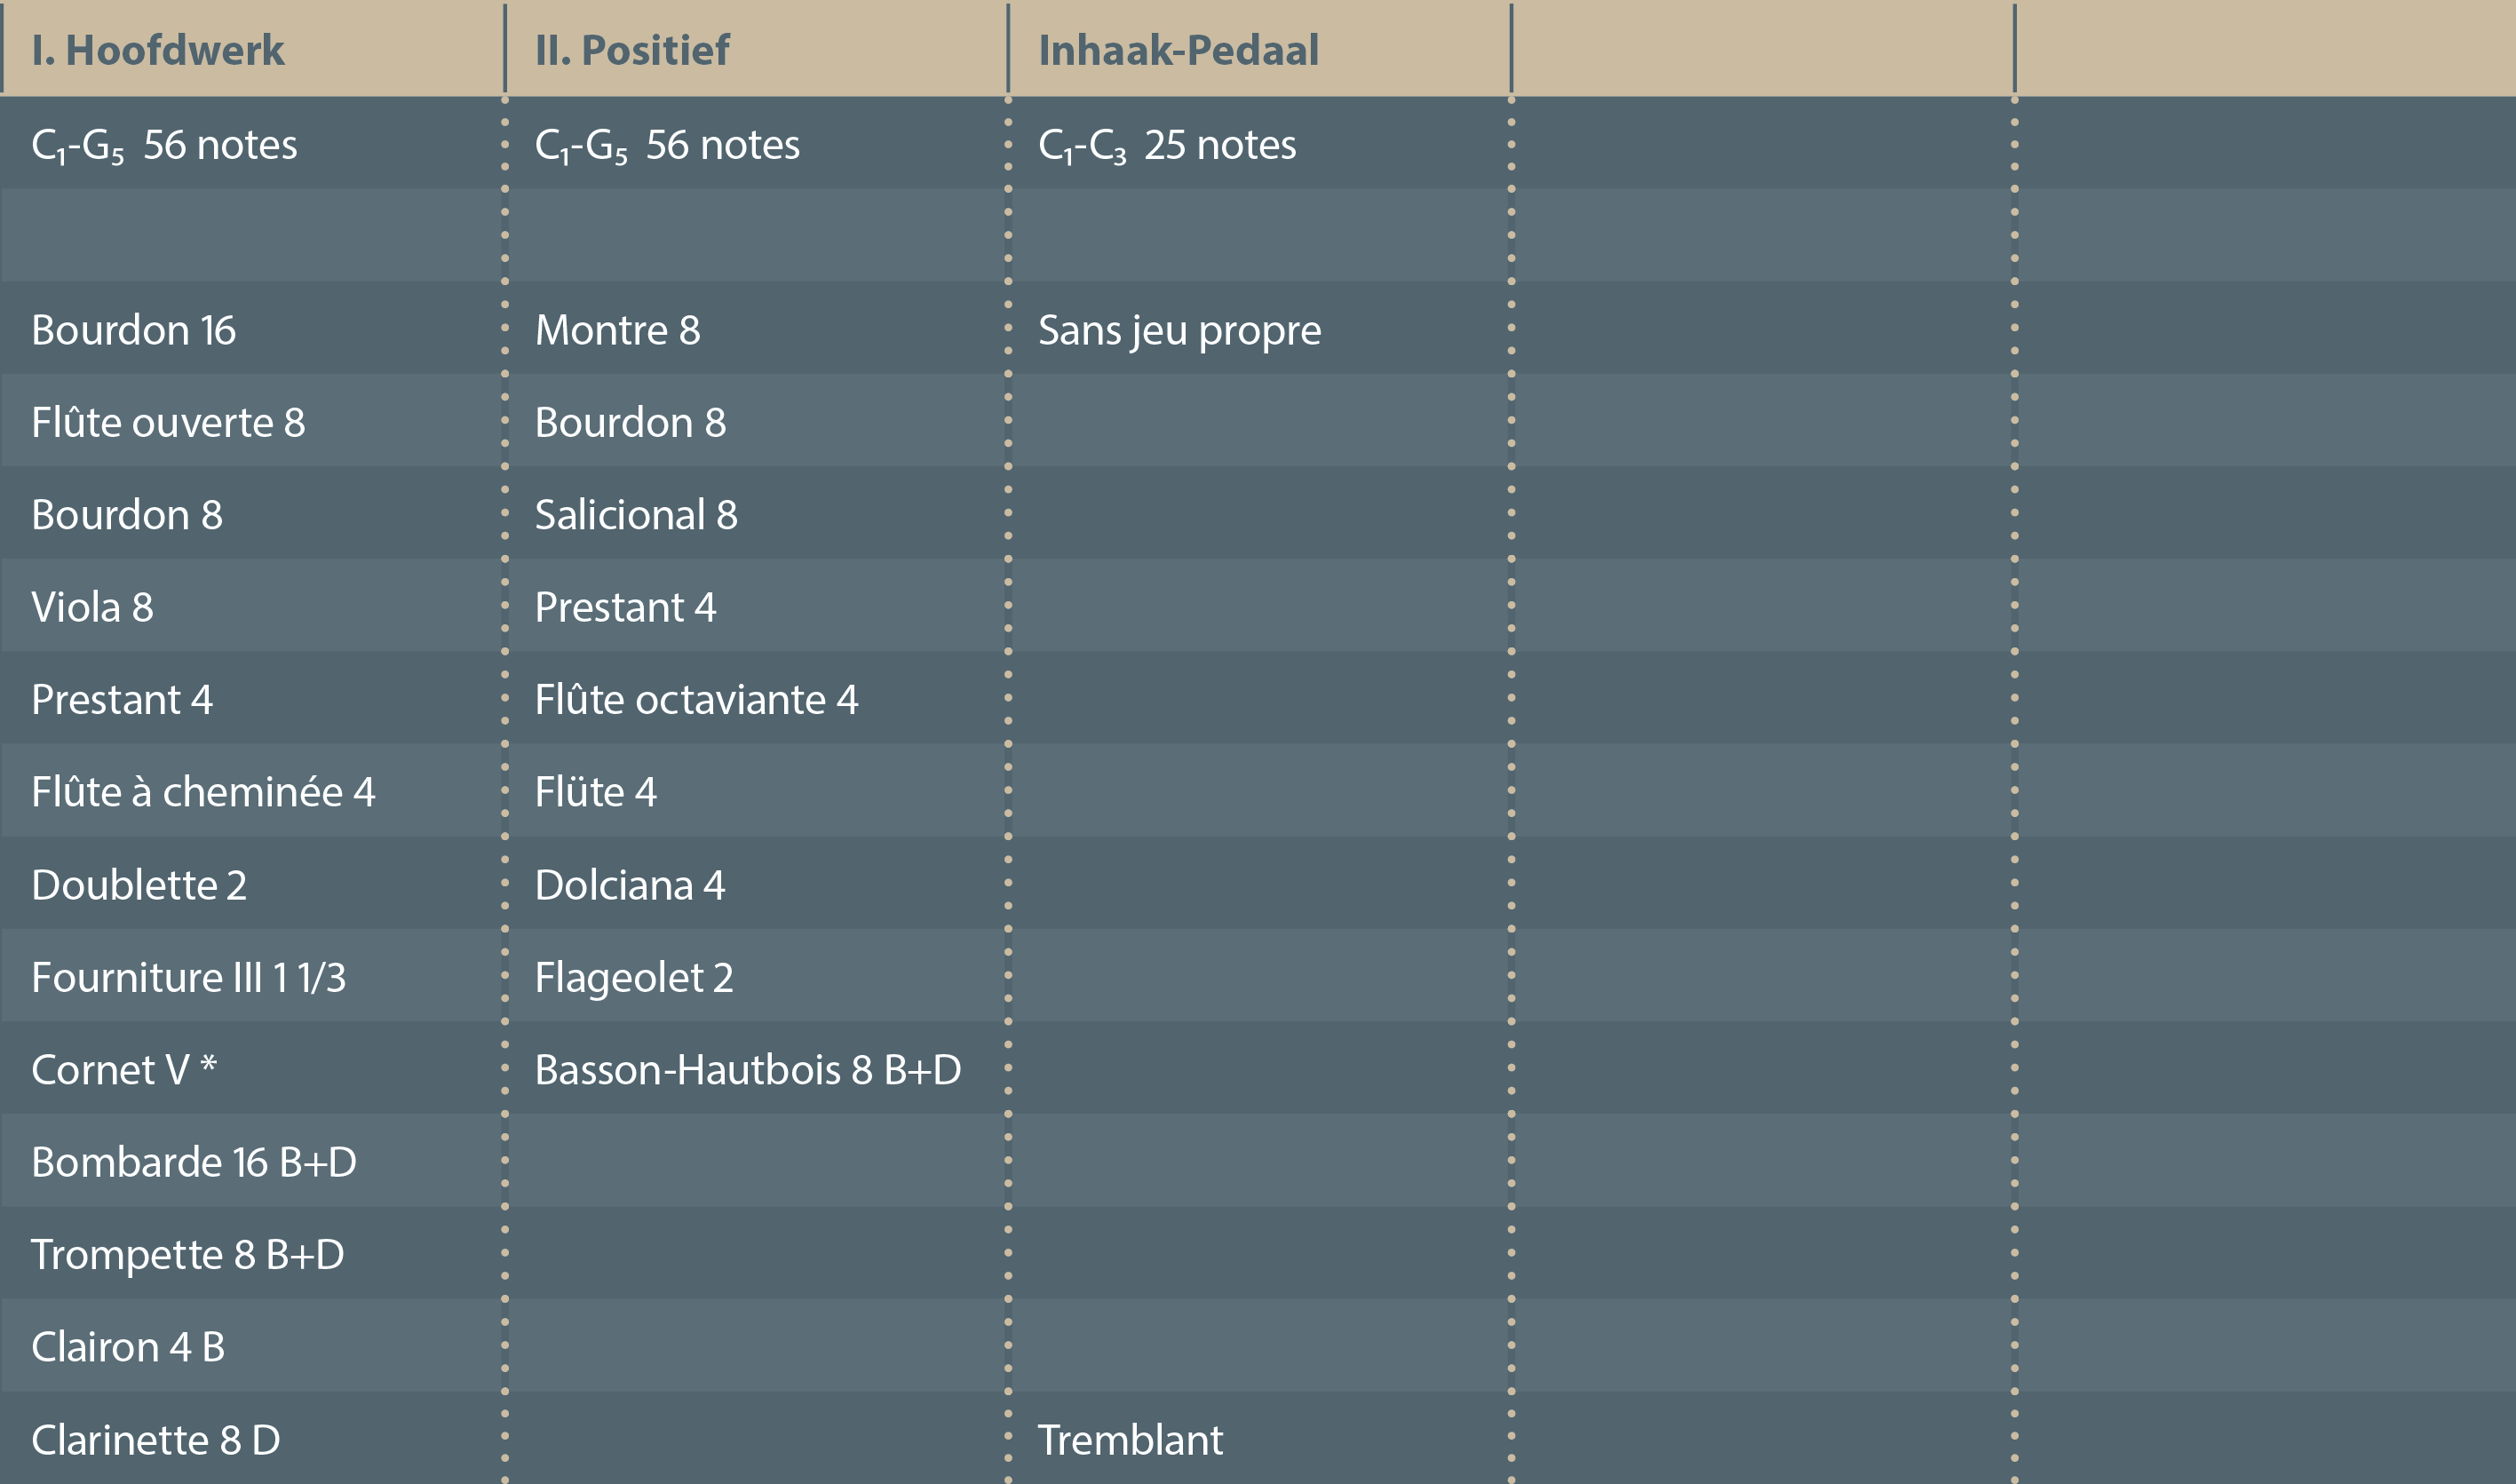
Task: Select Trompette 8 B+D stop
Action: 187,1254
